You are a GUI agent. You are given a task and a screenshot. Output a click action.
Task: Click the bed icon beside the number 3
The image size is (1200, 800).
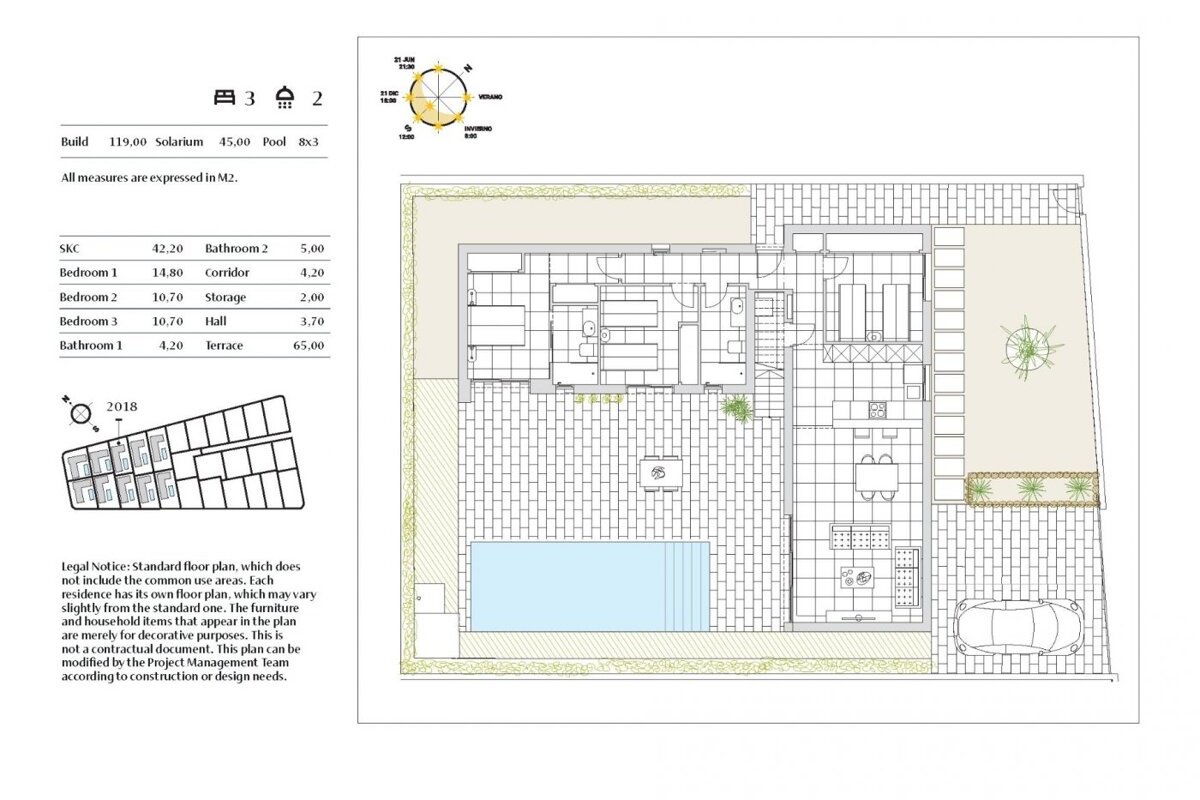[x=223, y=97]
